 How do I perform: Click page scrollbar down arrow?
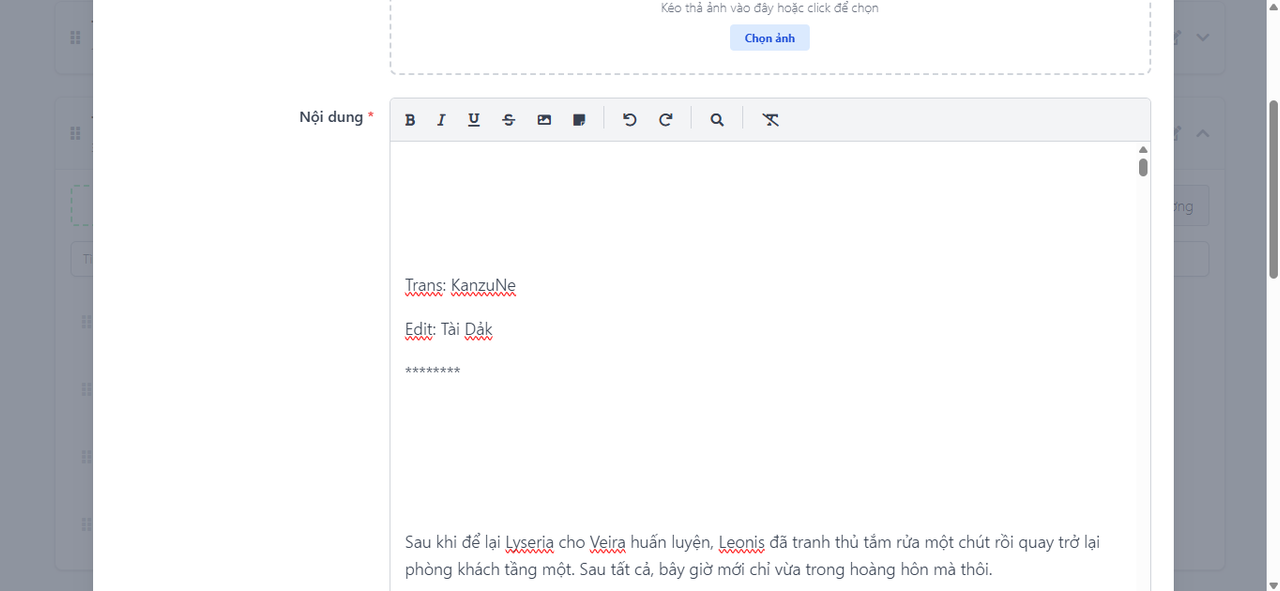[x=1273, y=584]
